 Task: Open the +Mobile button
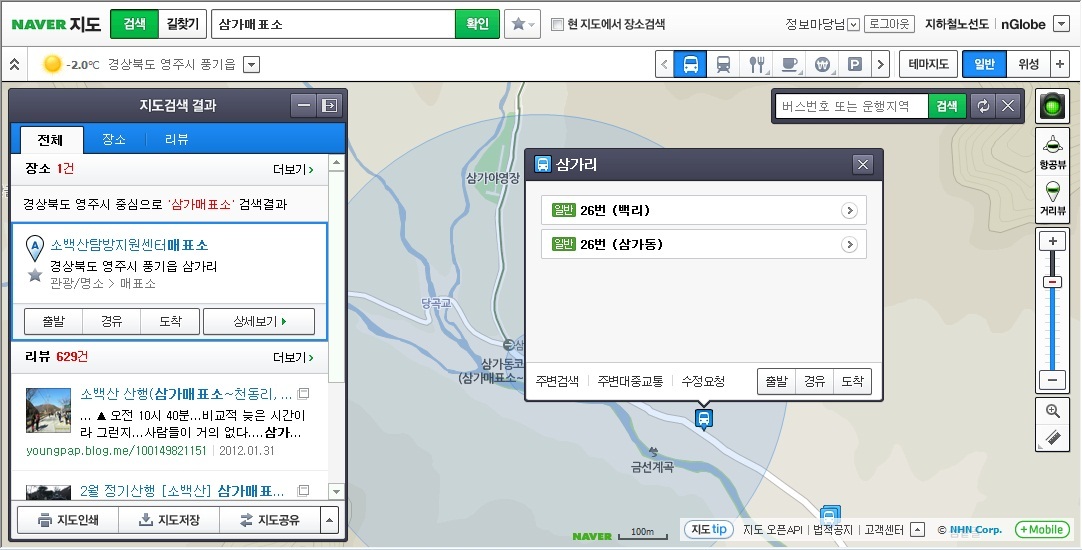tap(1041, 530)
